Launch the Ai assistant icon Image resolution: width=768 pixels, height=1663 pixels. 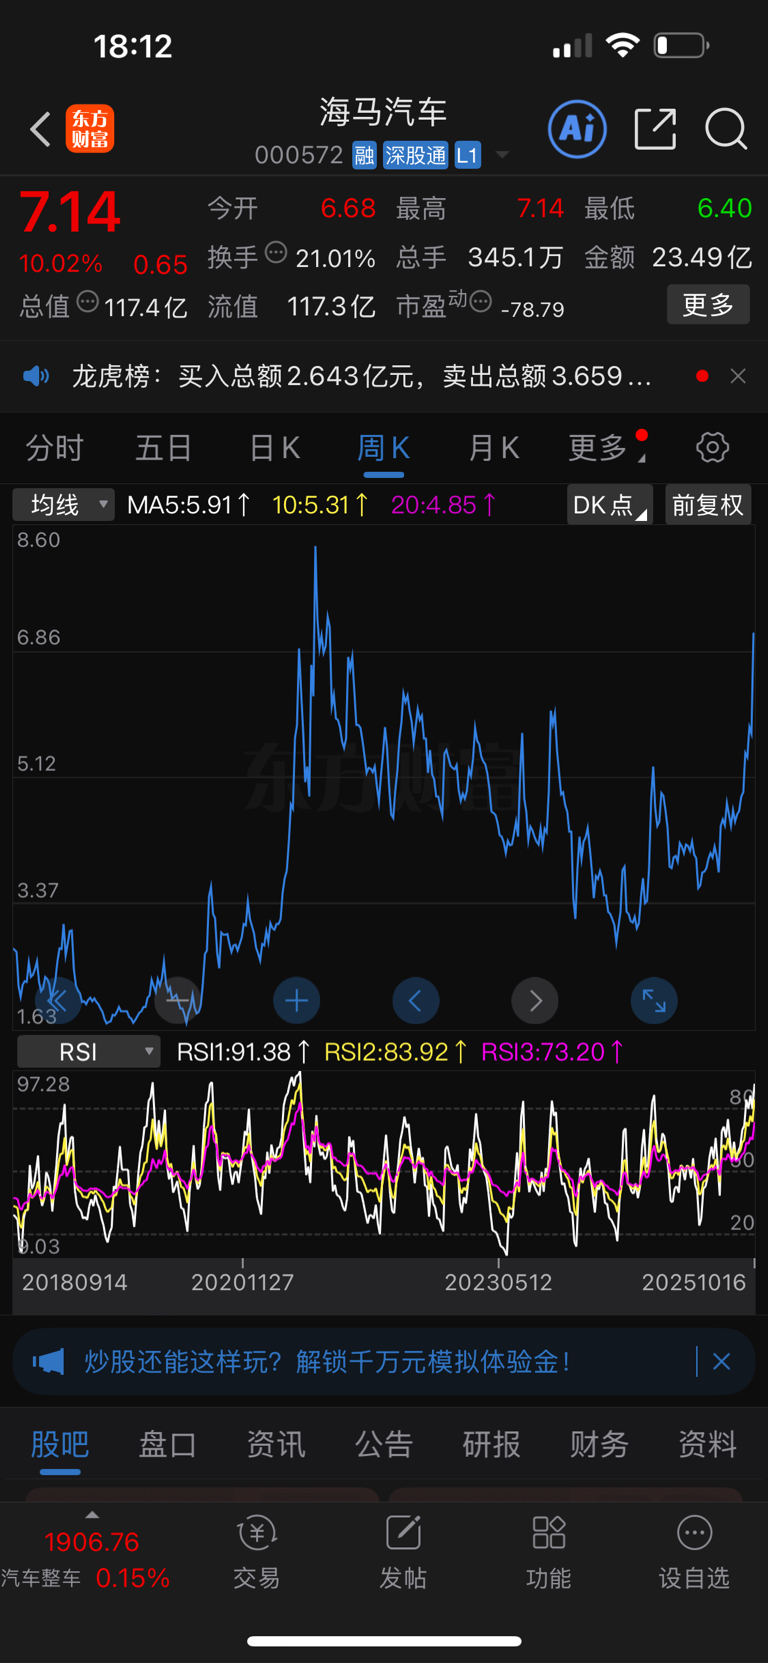tap(577, 129)
